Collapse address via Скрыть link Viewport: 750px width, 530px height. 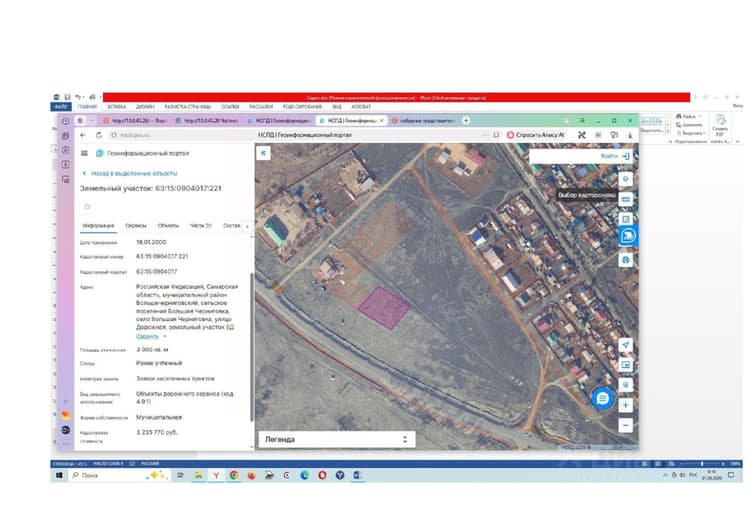pos(147,336)
